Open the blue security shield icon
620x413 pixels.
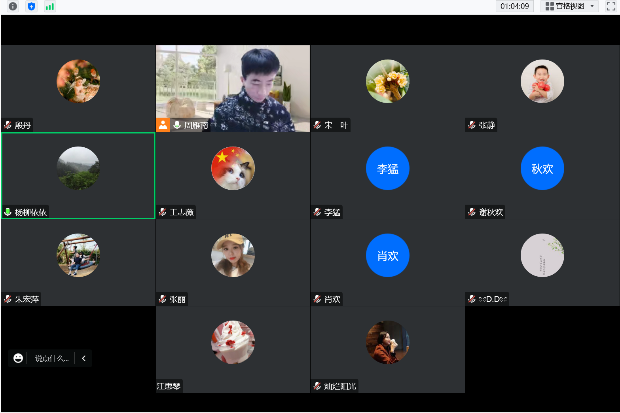pyautogui.click(x=31, y=6)
